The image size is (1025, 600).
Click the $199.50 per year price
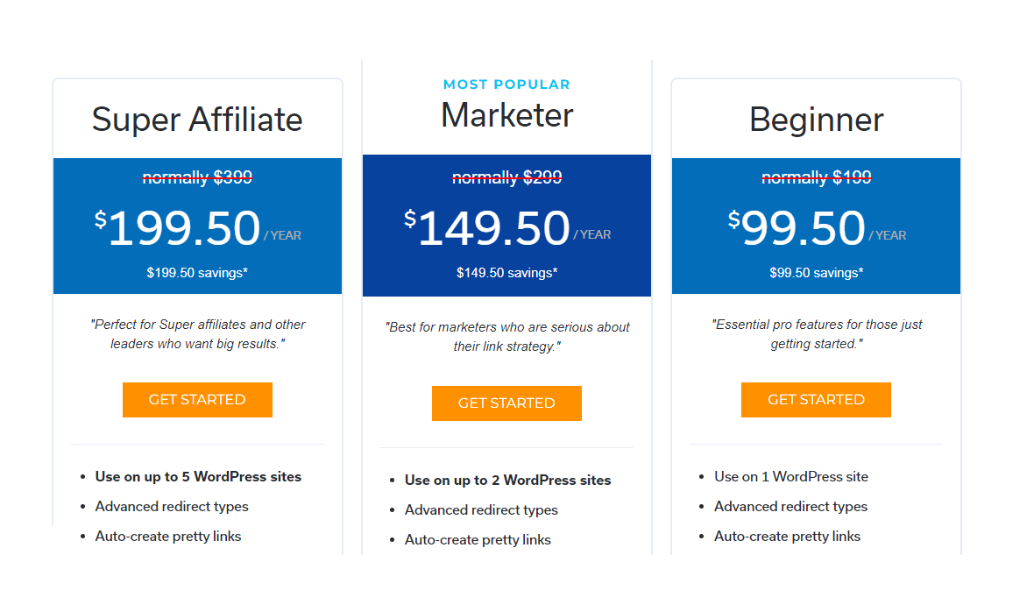click(x=197, y=228)
